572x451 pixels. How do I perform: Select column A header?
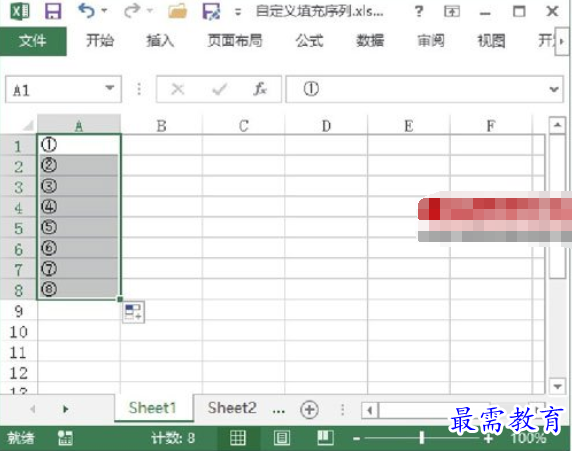[x=79, y=126]
